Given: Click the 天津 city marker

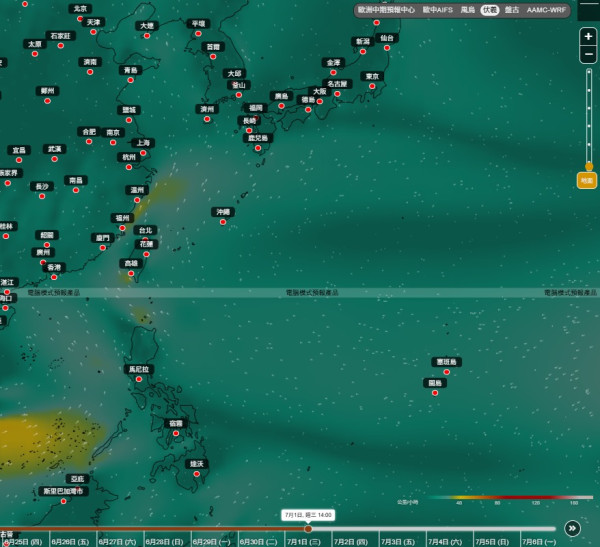Looking at the screenshot, I should [x=93, y=32].
